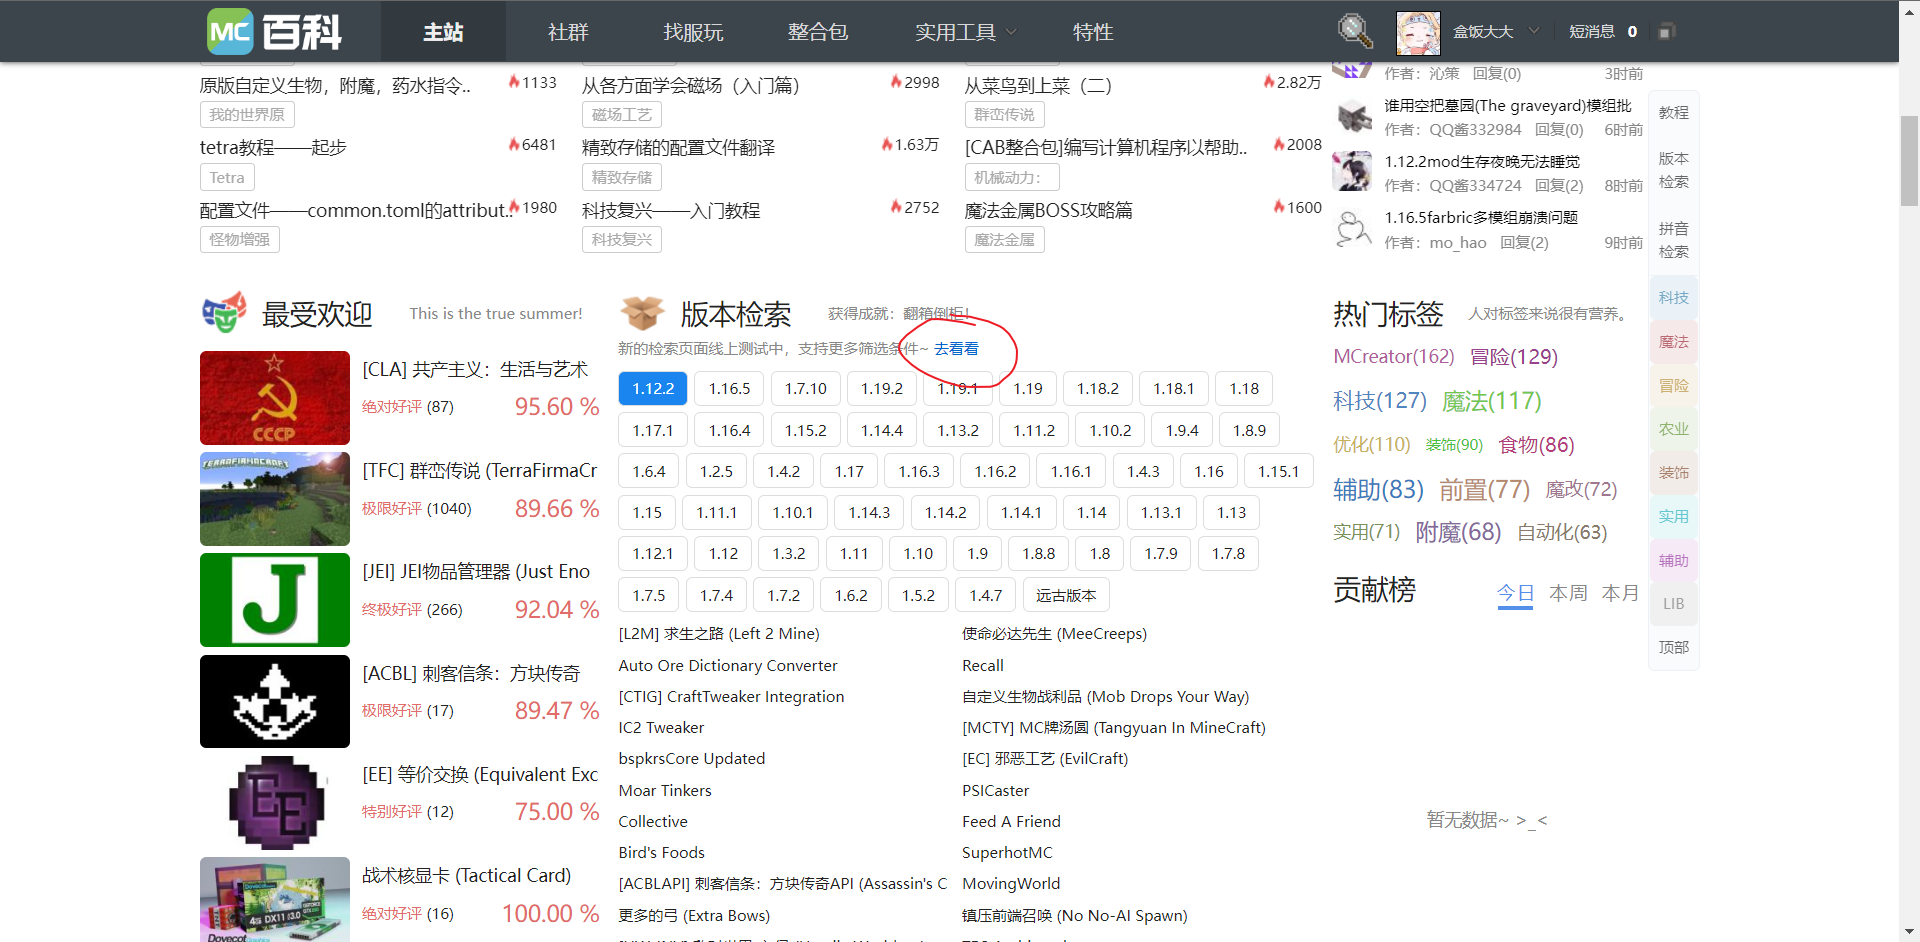
Task: Open the 盒饭大大 account dropdown arrow
Action: [1534, 31]
